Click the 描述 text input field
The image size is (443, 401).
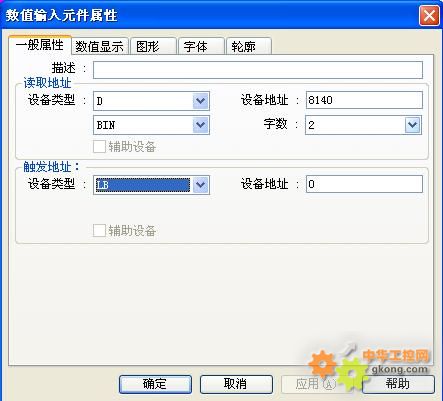click(258, 70)
